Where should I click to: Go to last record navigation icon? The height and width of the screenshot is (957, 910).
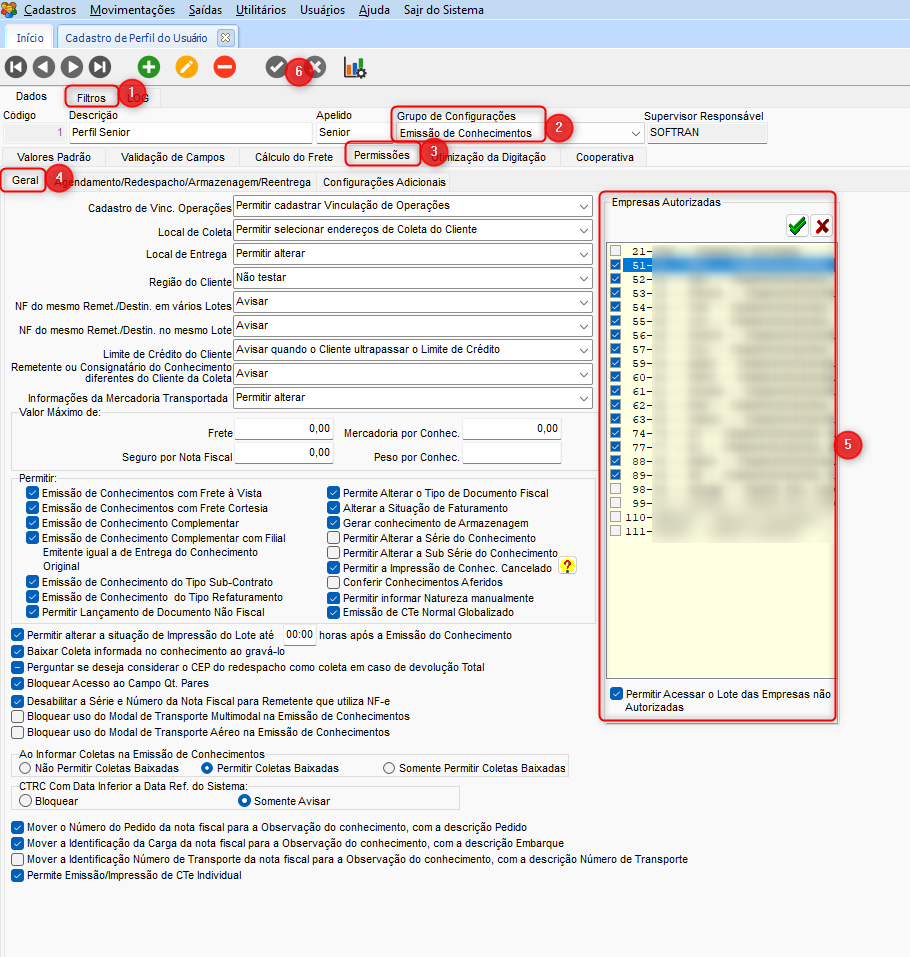click(100, 67)
